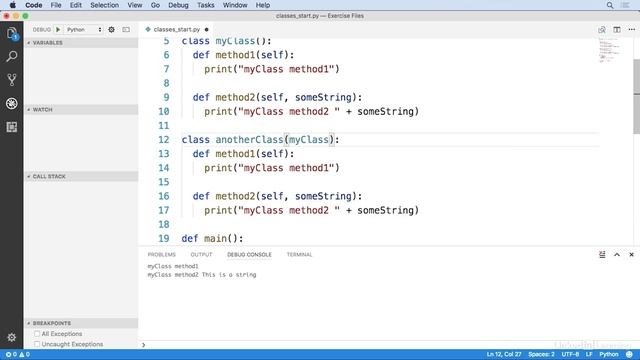Switch to the TERMINAL panel tab

(299, 254)
